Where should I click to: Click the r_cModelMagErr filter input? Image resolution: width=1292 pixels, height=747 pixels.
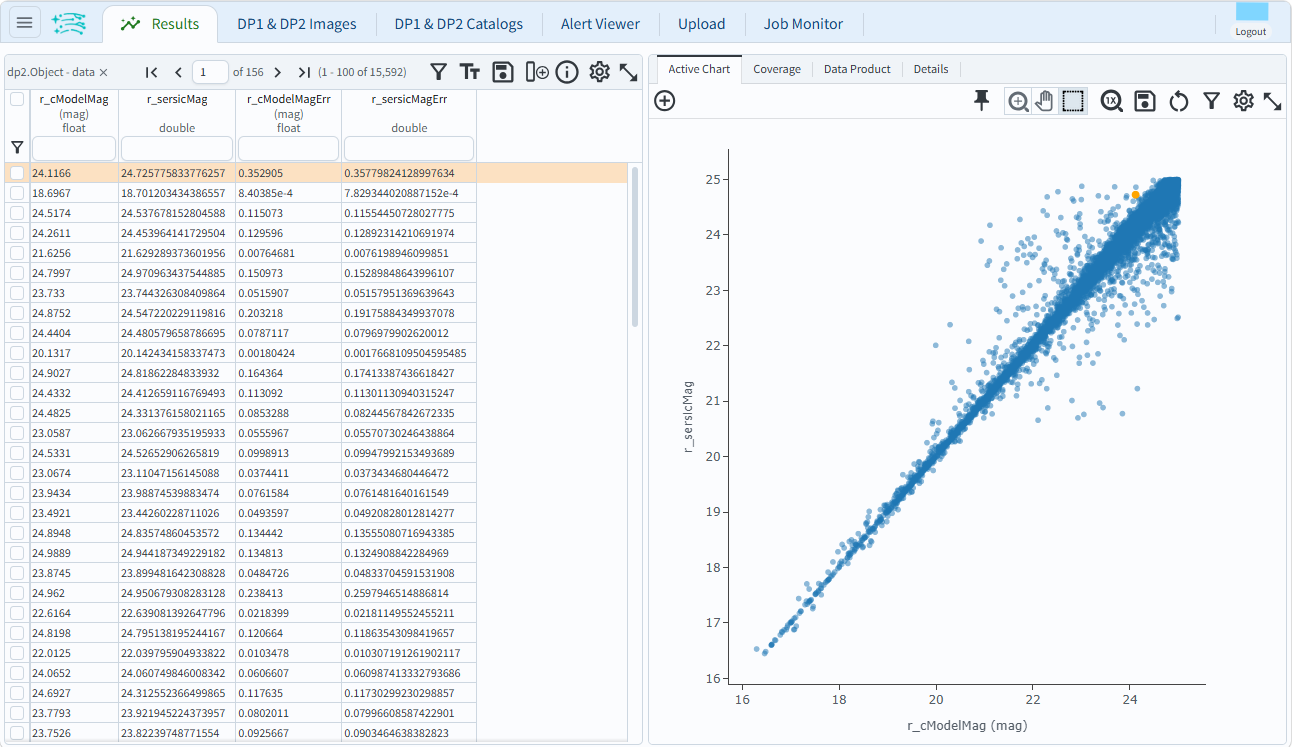pos(288,148)
